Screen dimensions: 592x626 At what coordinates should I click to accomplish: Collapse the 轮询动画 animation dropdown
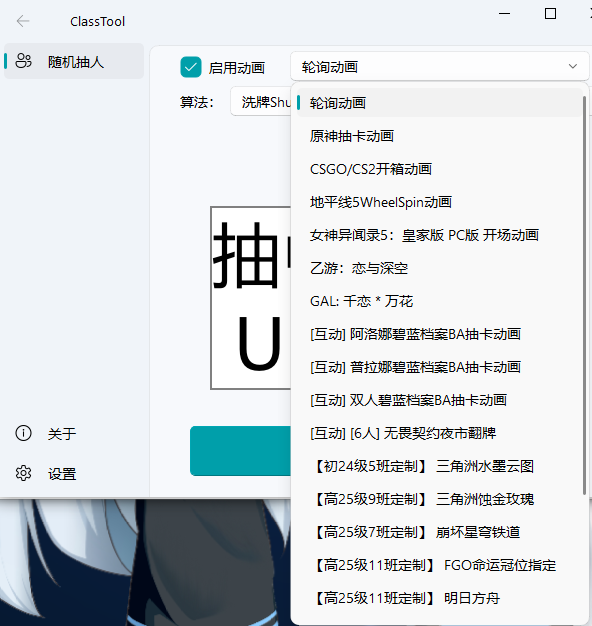(440, 66)
